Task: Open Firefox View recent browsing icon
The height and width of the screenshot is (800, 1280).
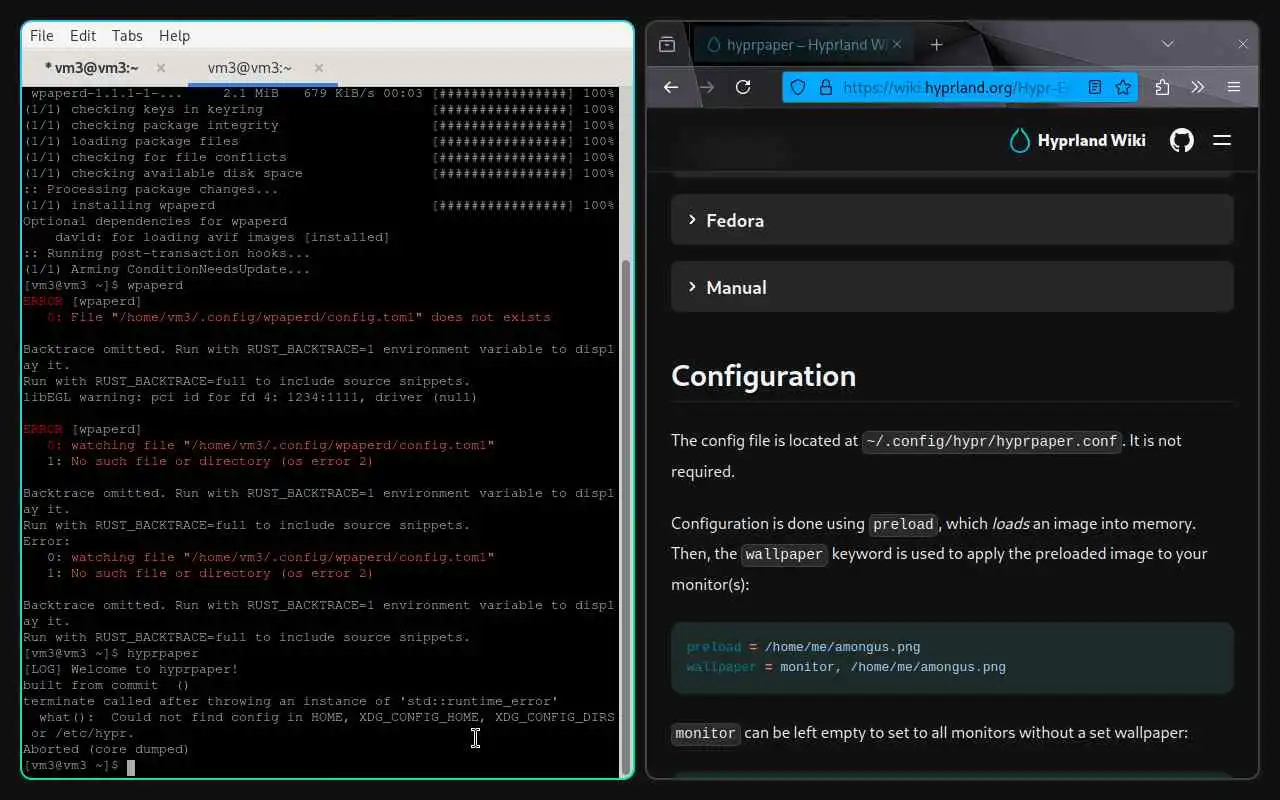Action: click(667, 44)
